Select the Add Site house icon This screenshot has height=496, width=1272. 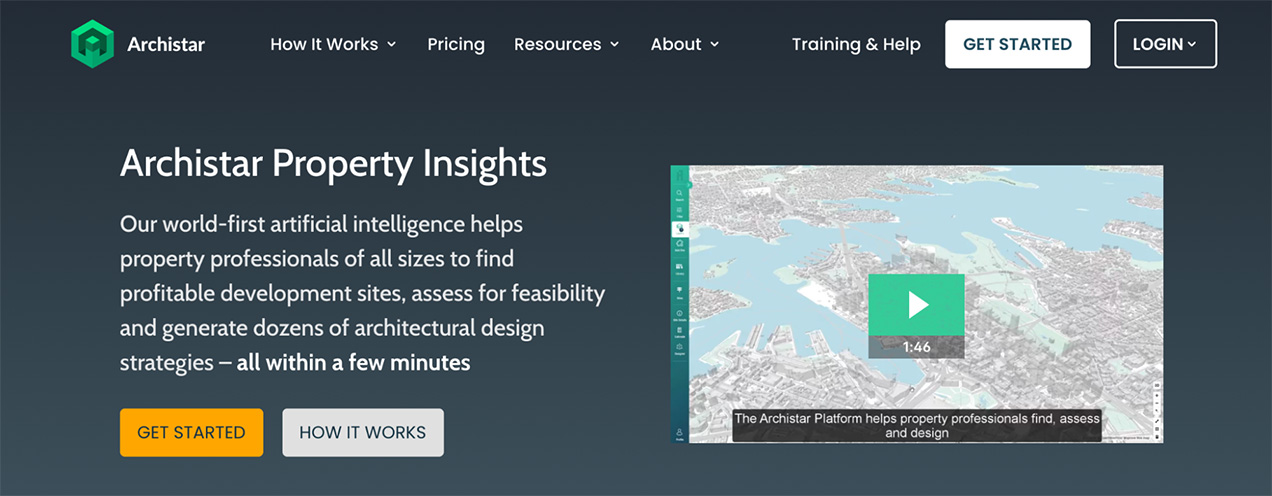pos(680,246)
